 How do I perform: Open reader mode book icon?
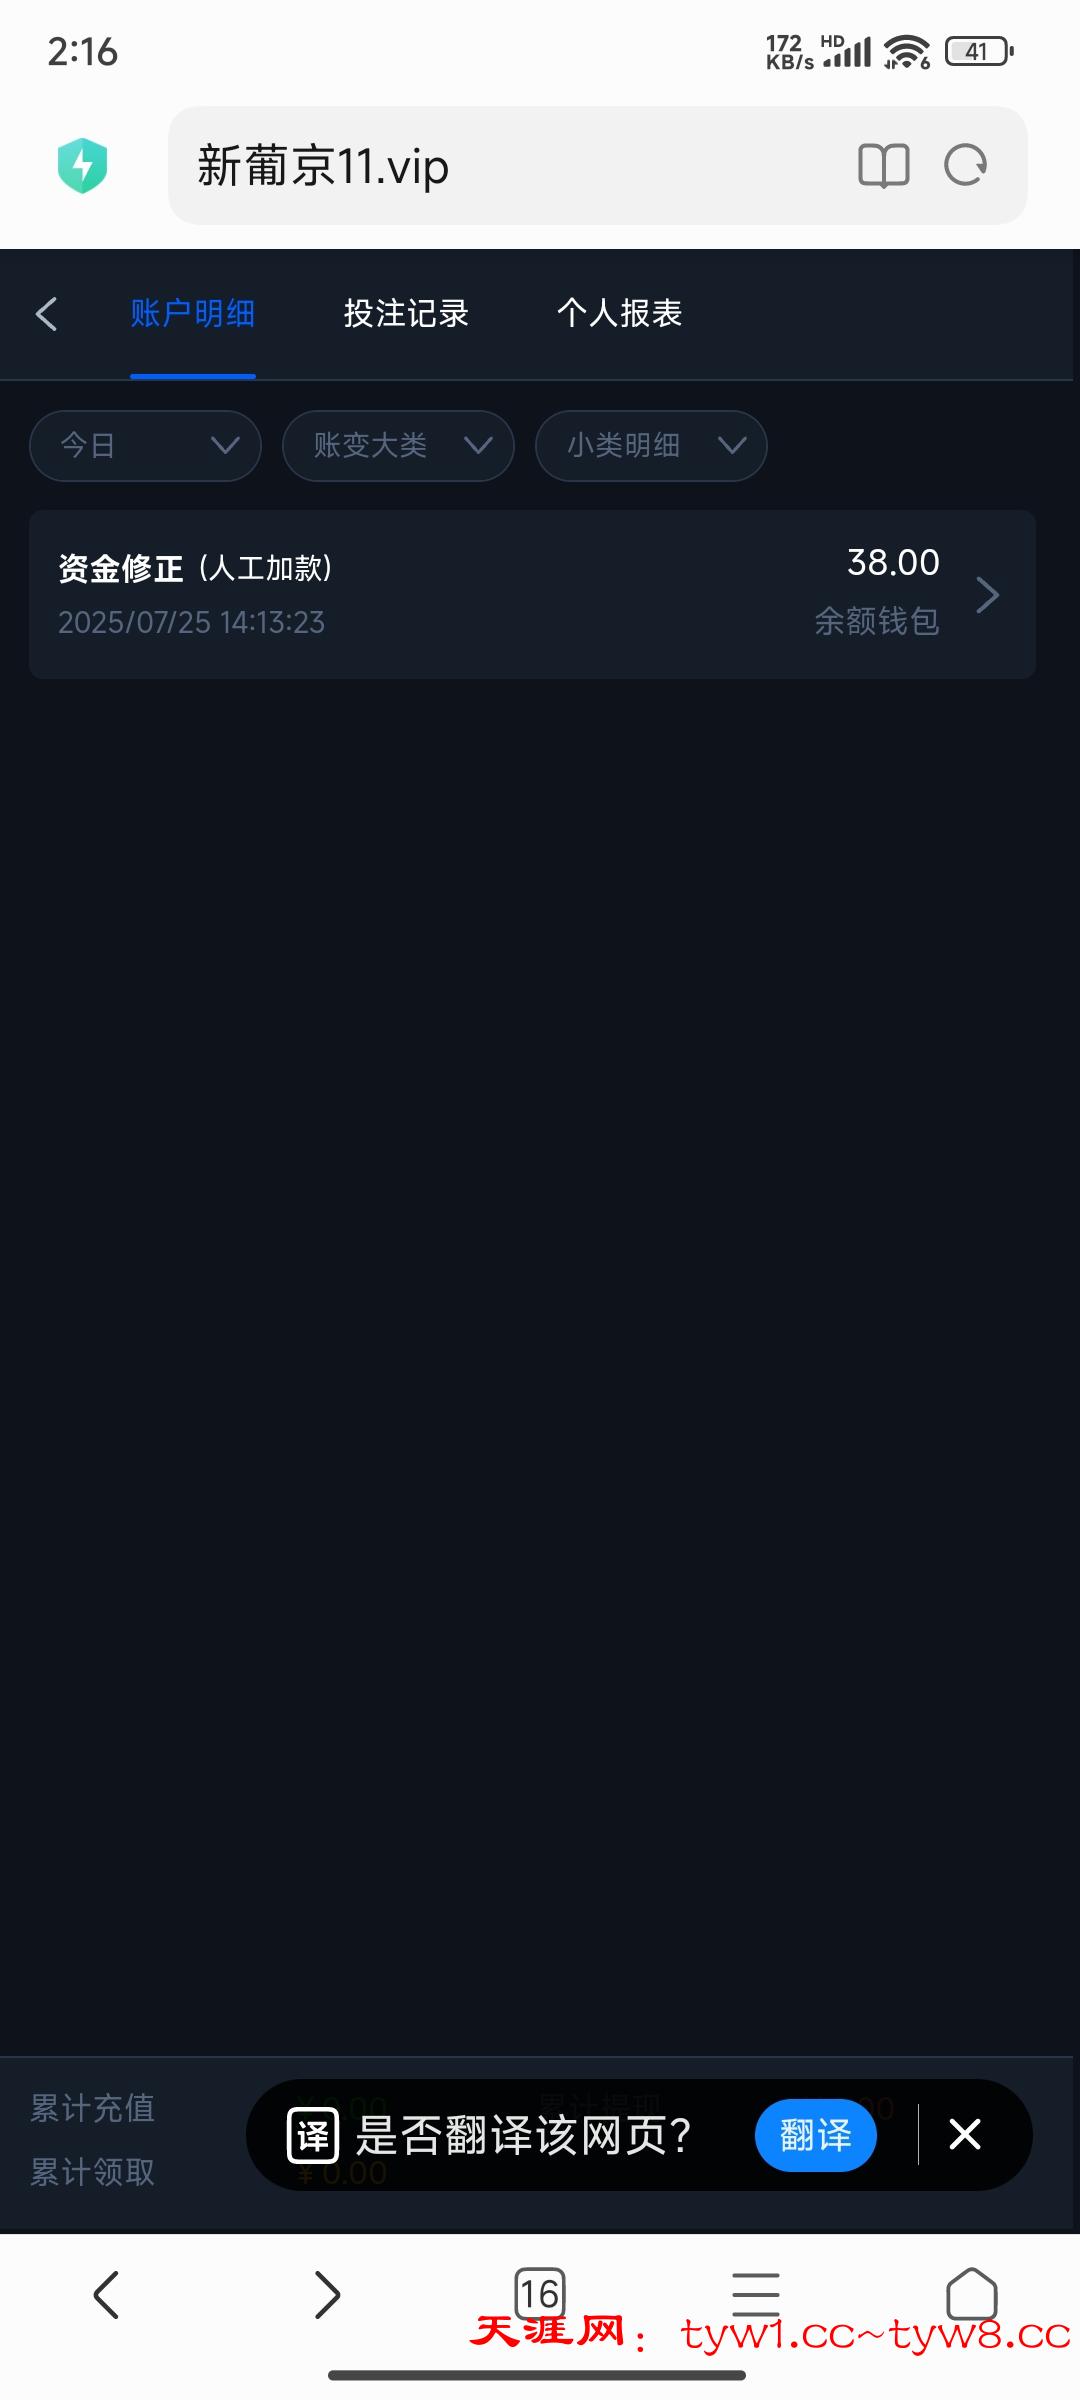tap(884, 165)
